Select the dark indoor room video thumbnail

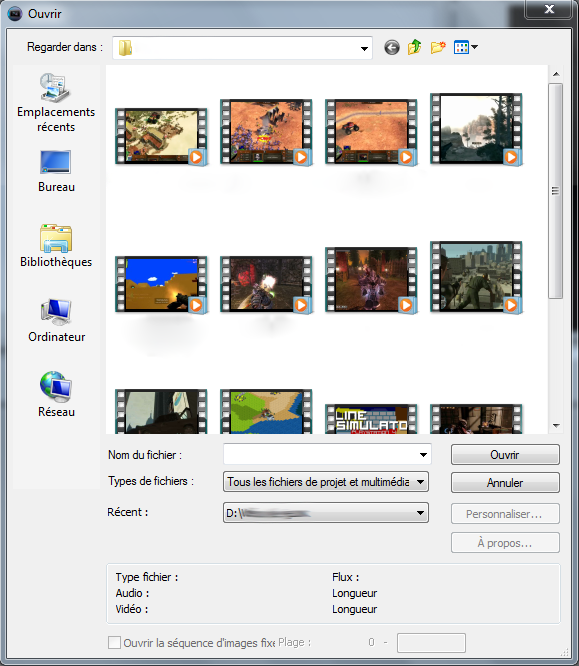476,419
